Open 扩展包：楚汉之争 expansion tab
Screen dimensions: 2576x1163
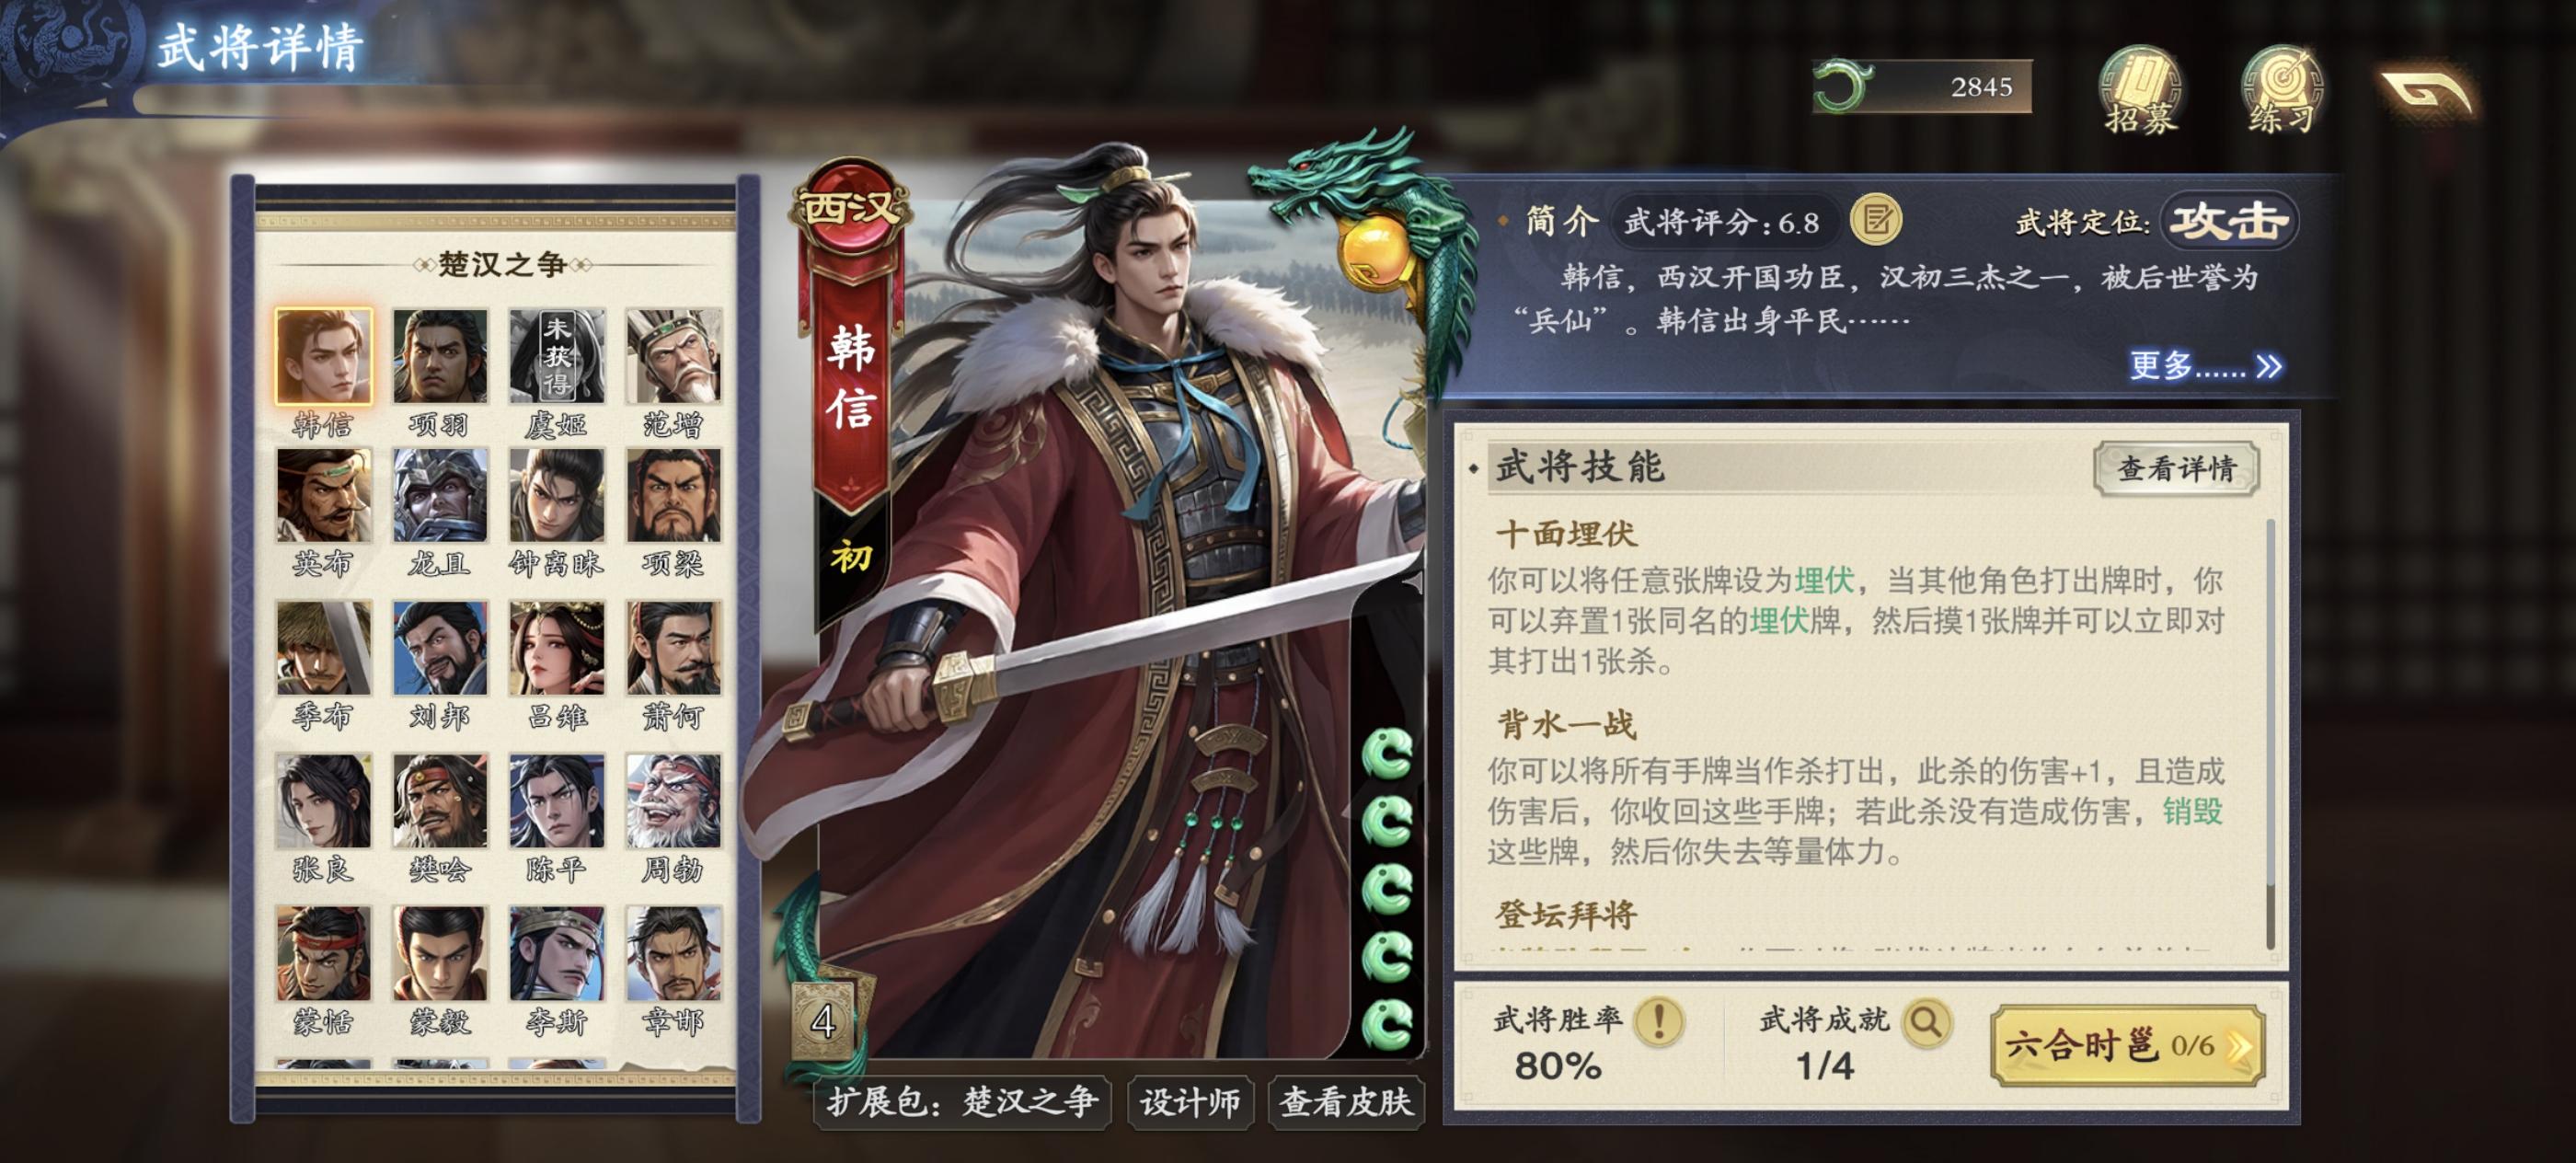click(x=962, y=1102)
